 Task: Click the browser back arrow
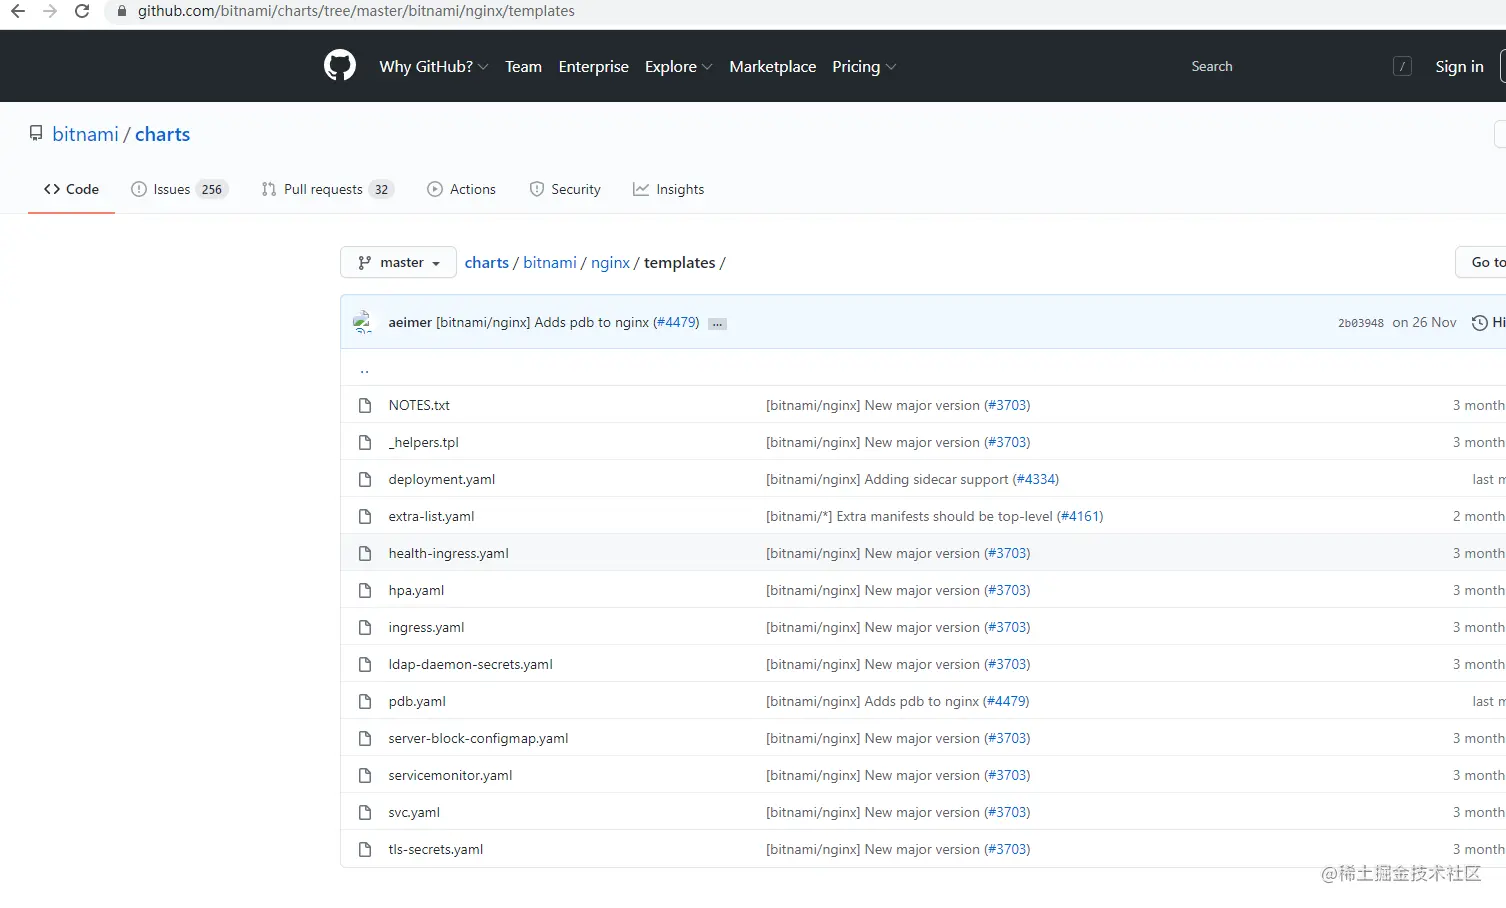[x=18, y=11]
